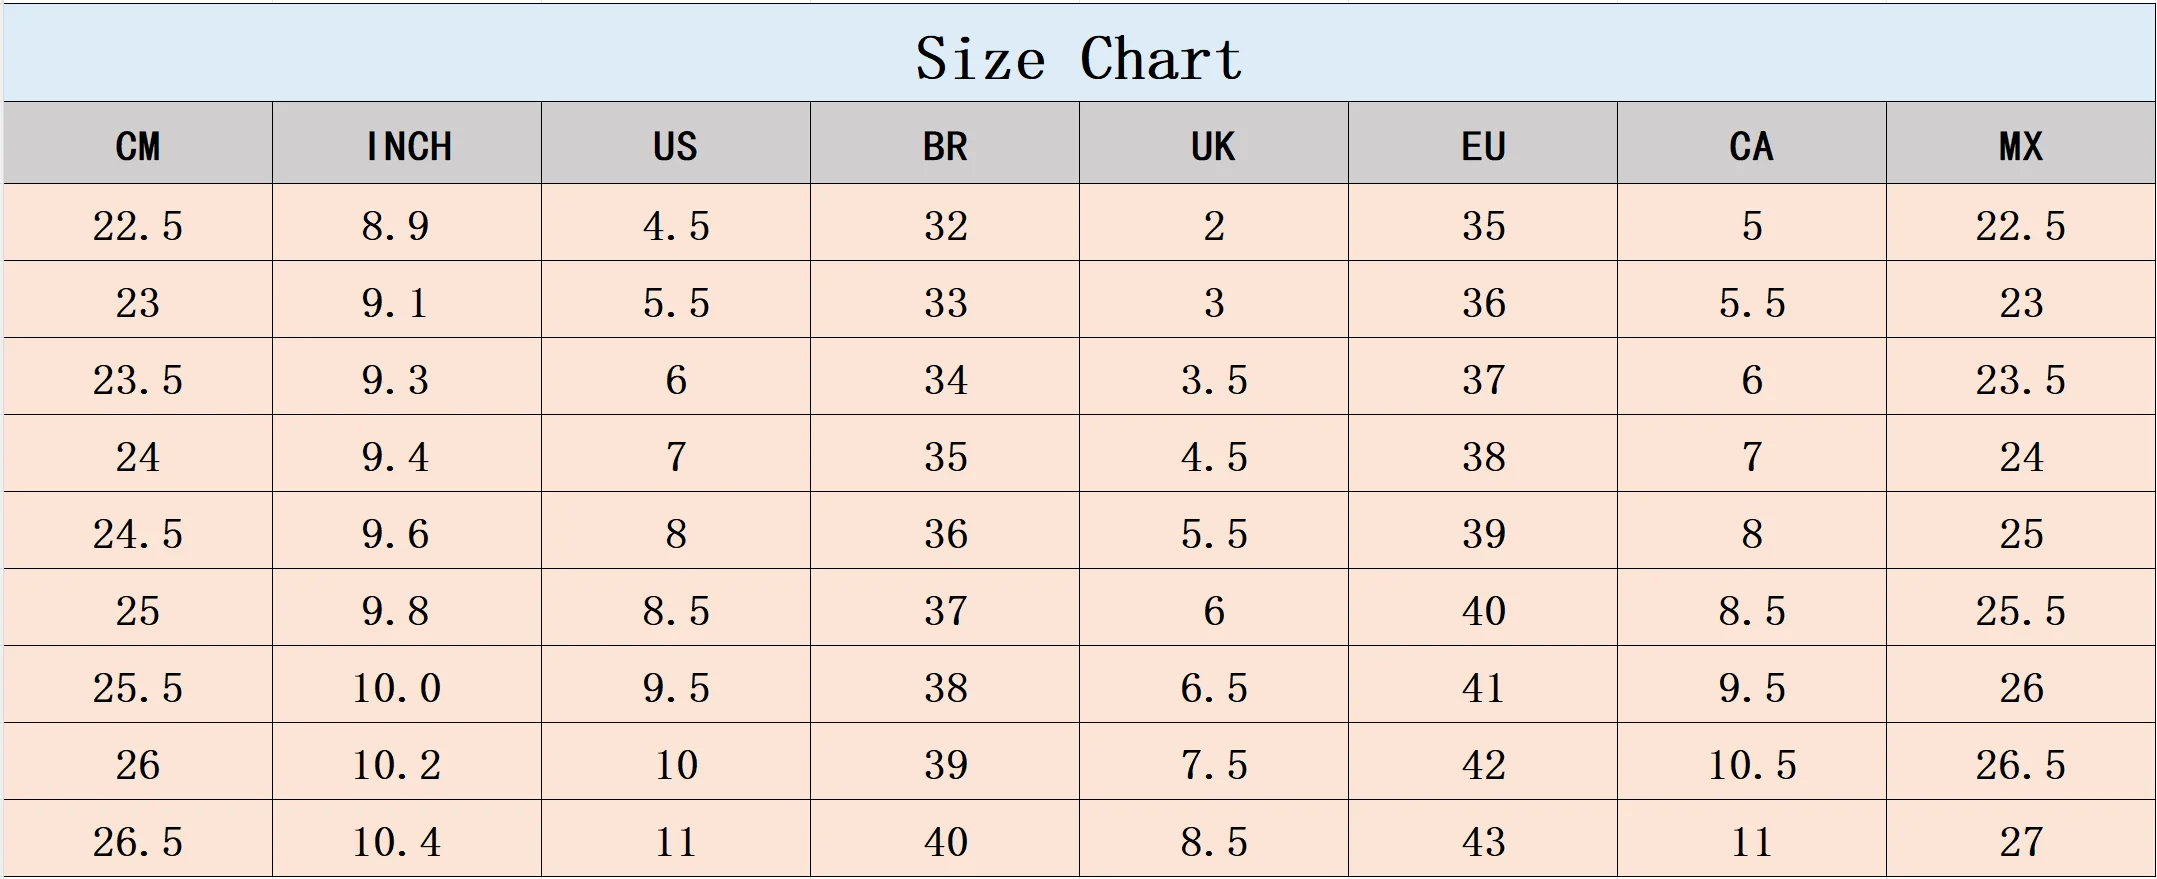Image resolution: width=2157 pixels, height=879 pixels.
Task: Select BR size 32 cell
Action: [945, 226]
